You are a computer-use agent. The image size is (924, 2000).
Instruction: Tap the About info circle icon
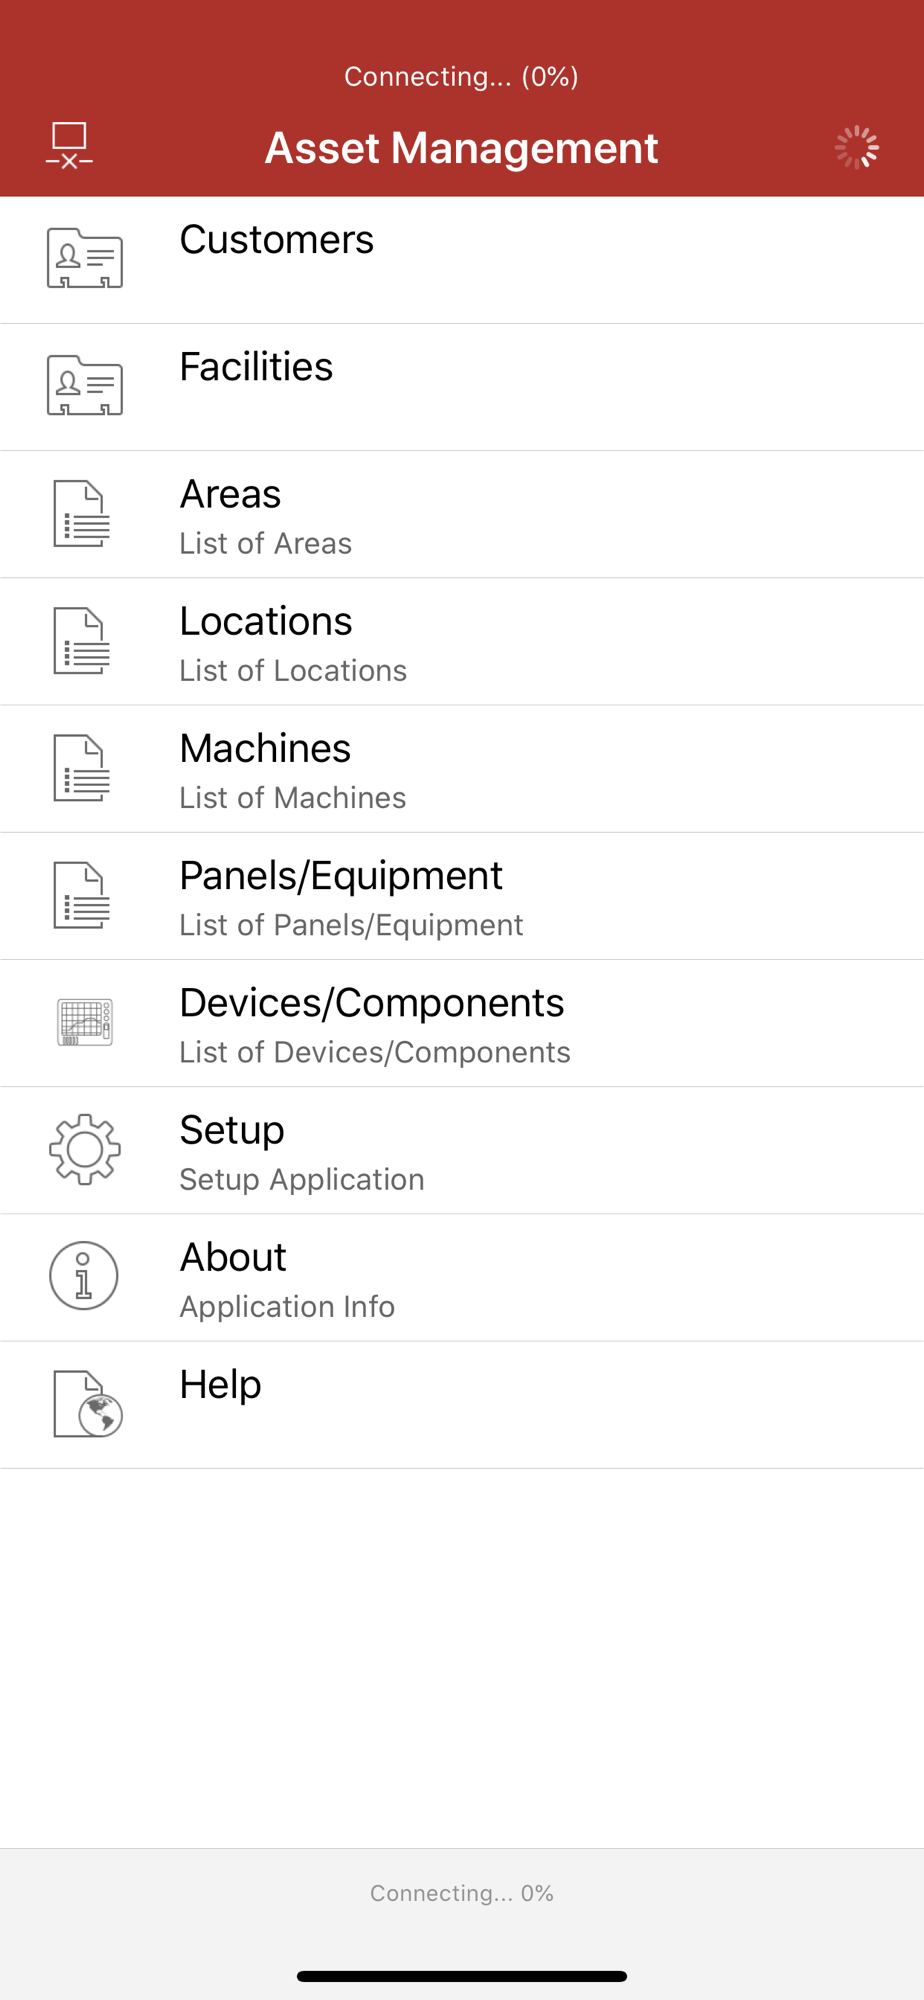[84, 1276]
